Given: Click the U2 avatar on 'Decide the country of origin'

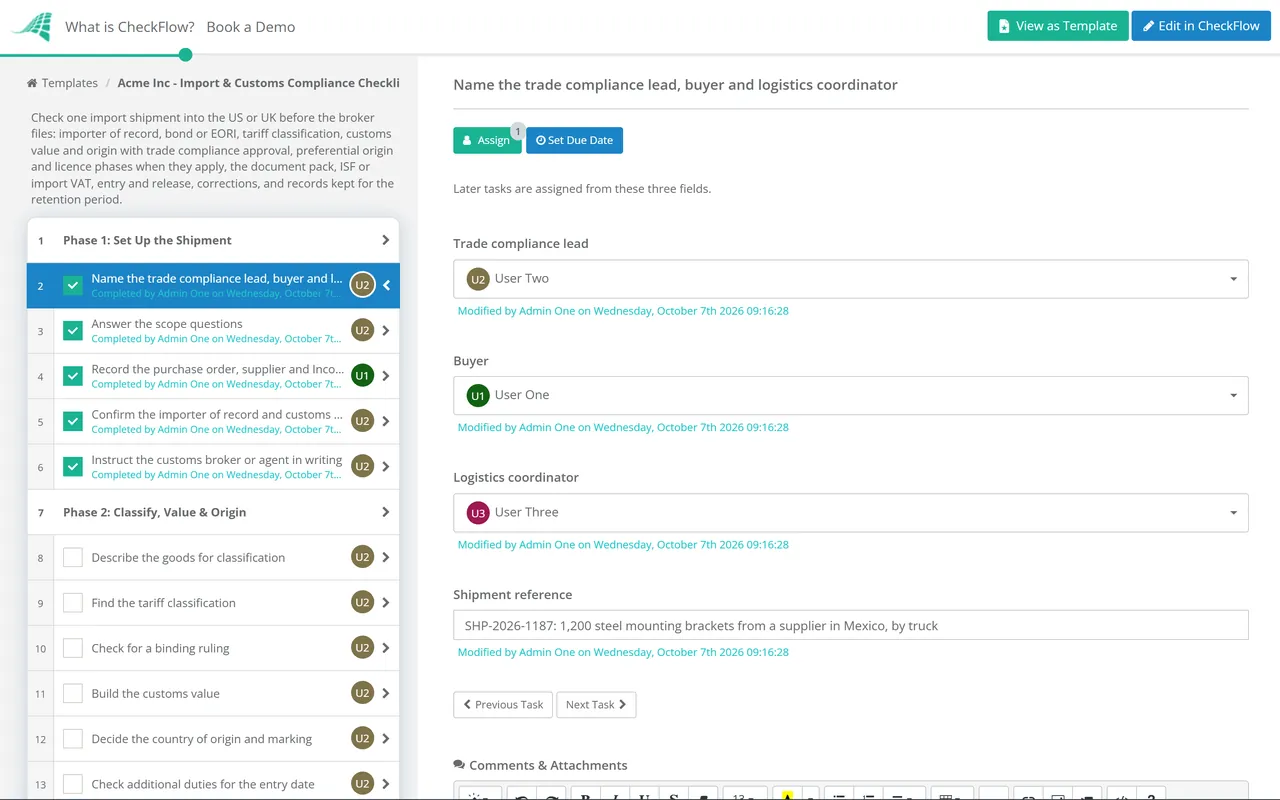Looking at the screenshot, I should (x=362, y=739).
